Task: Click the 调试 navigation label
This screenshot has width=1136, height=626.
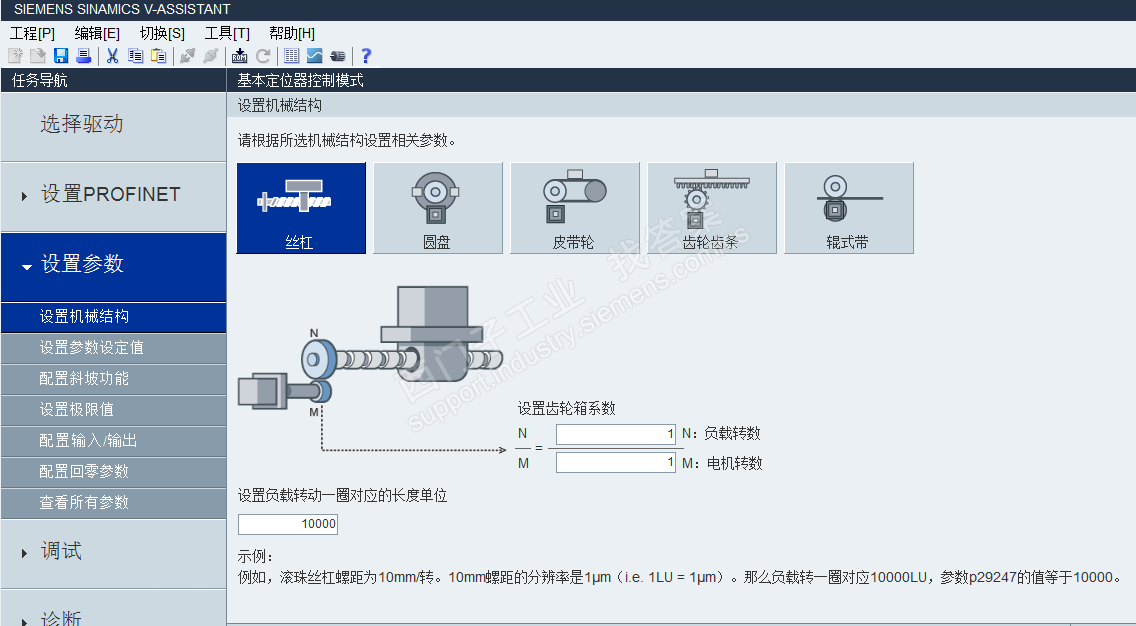Action: point(62,551)
